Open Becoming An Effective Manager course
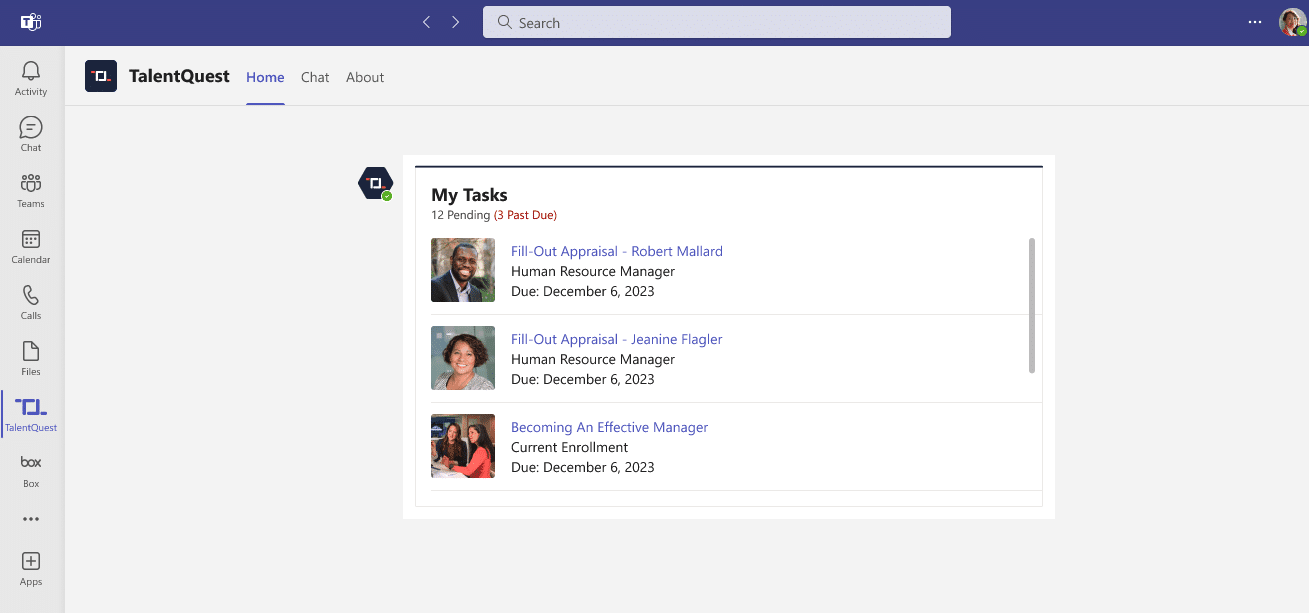Viewport: 1309px width, 613px height. click(609, 427)
